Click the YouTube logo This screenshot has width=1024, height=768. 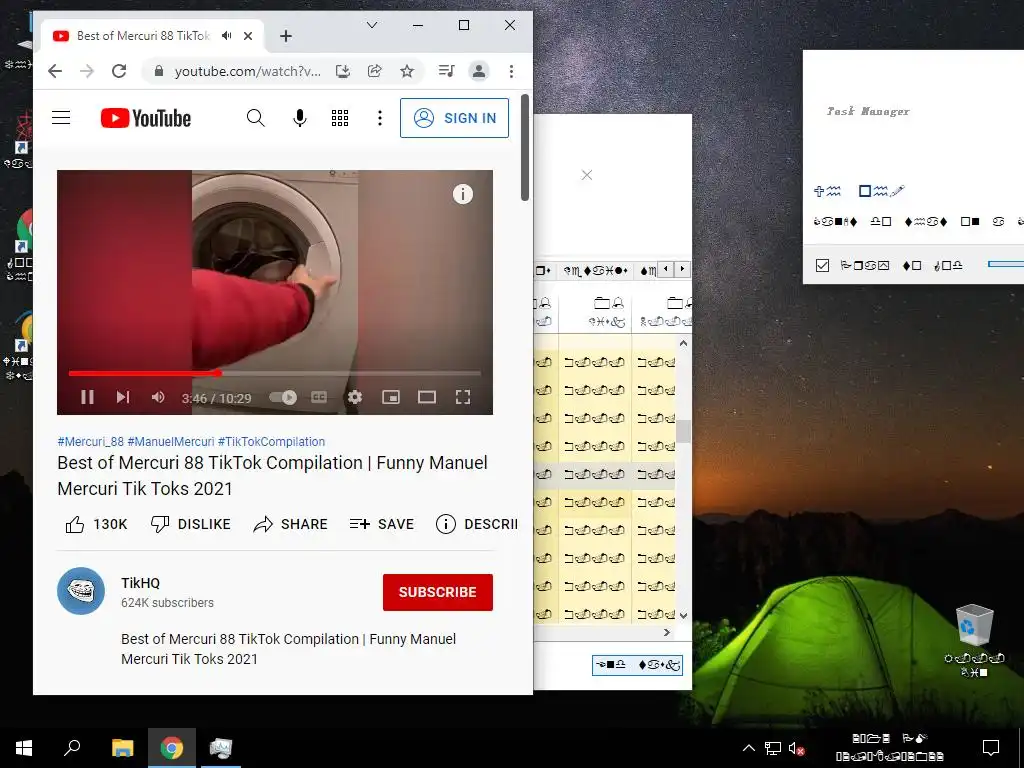pos(146,118)
